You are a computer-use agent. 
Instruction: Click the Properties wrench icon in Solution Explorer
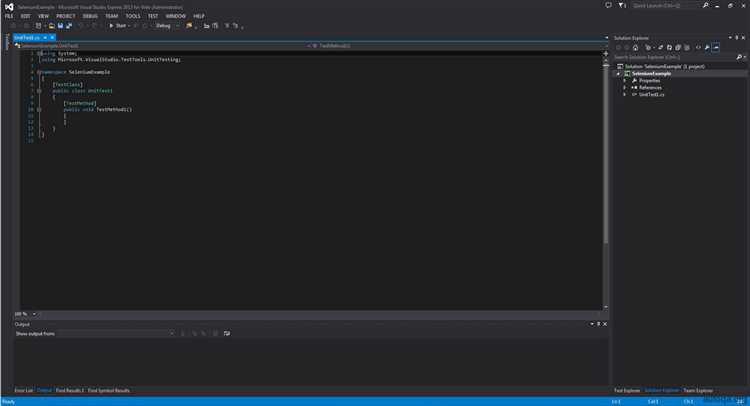pyautogui.click(x=707, y=47)
